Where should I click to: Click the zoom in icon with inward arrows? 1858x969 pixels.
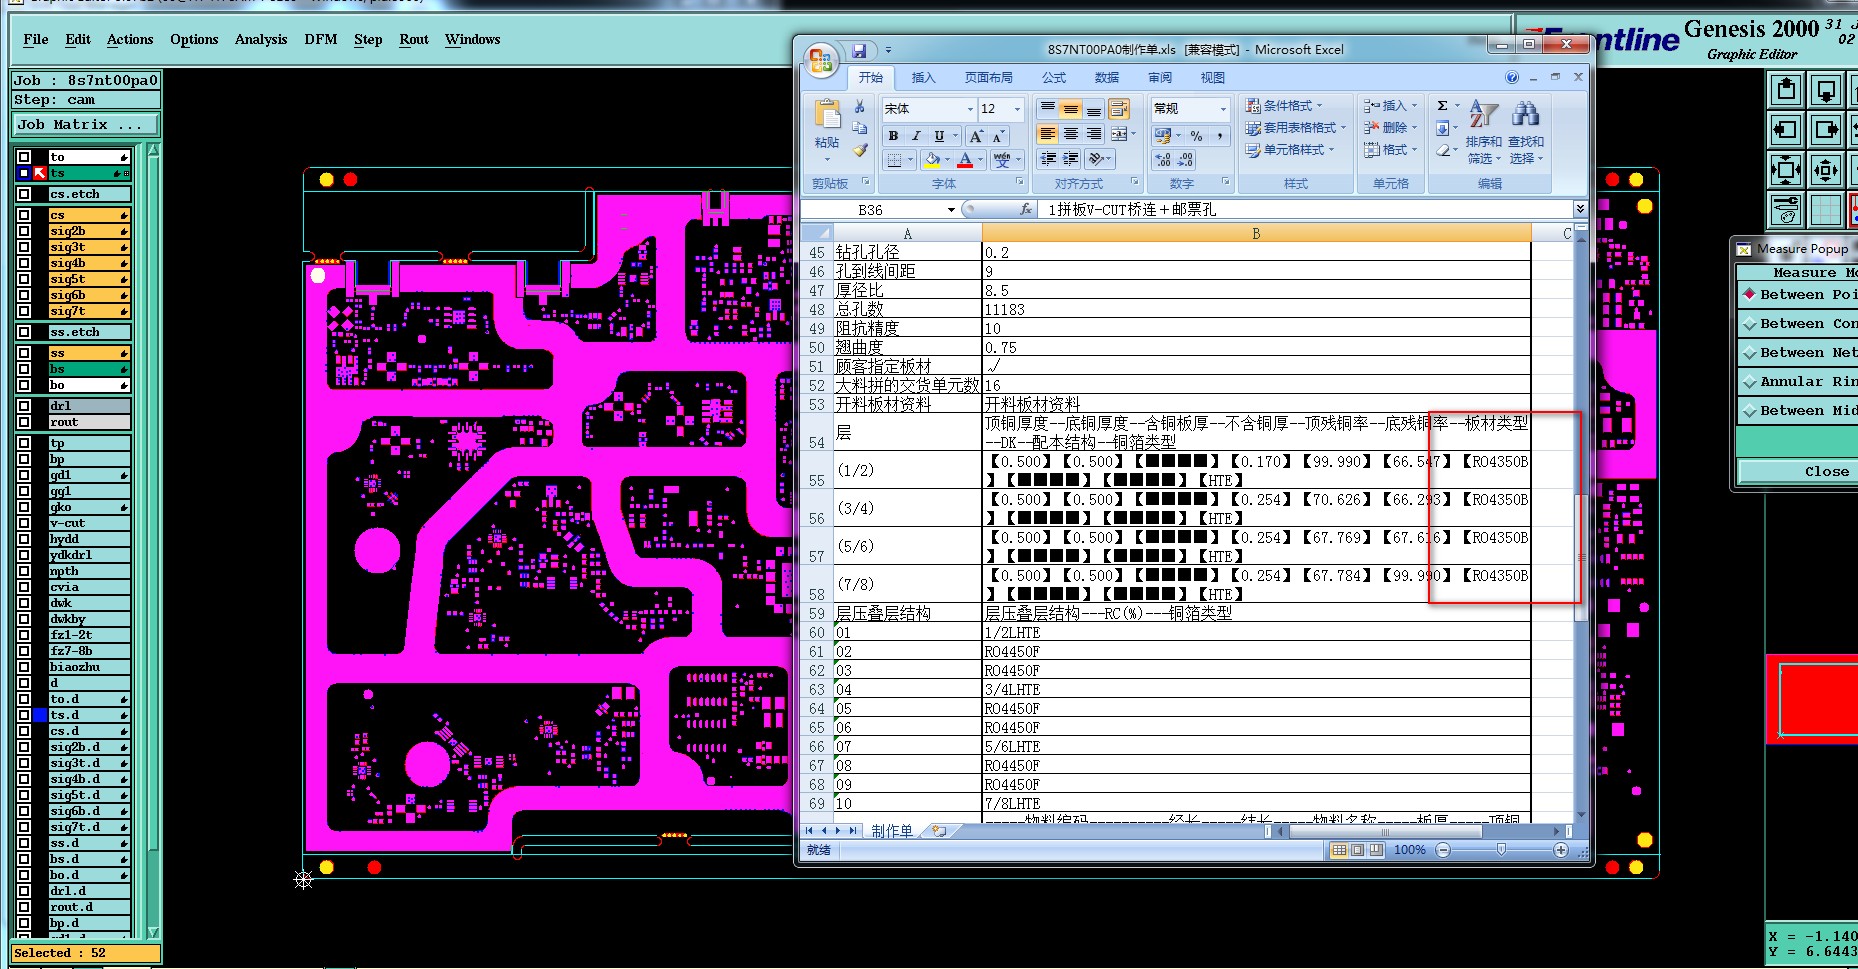click(1786, 170)
